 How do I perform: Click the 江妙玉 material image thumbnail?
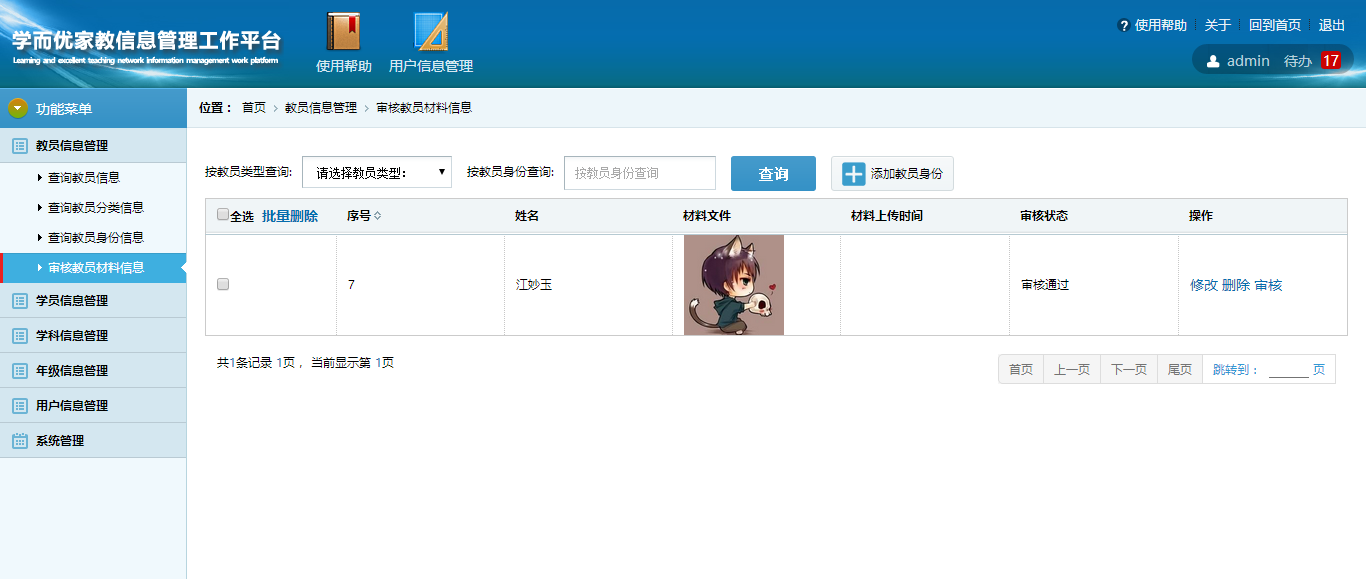coord(734,285)
